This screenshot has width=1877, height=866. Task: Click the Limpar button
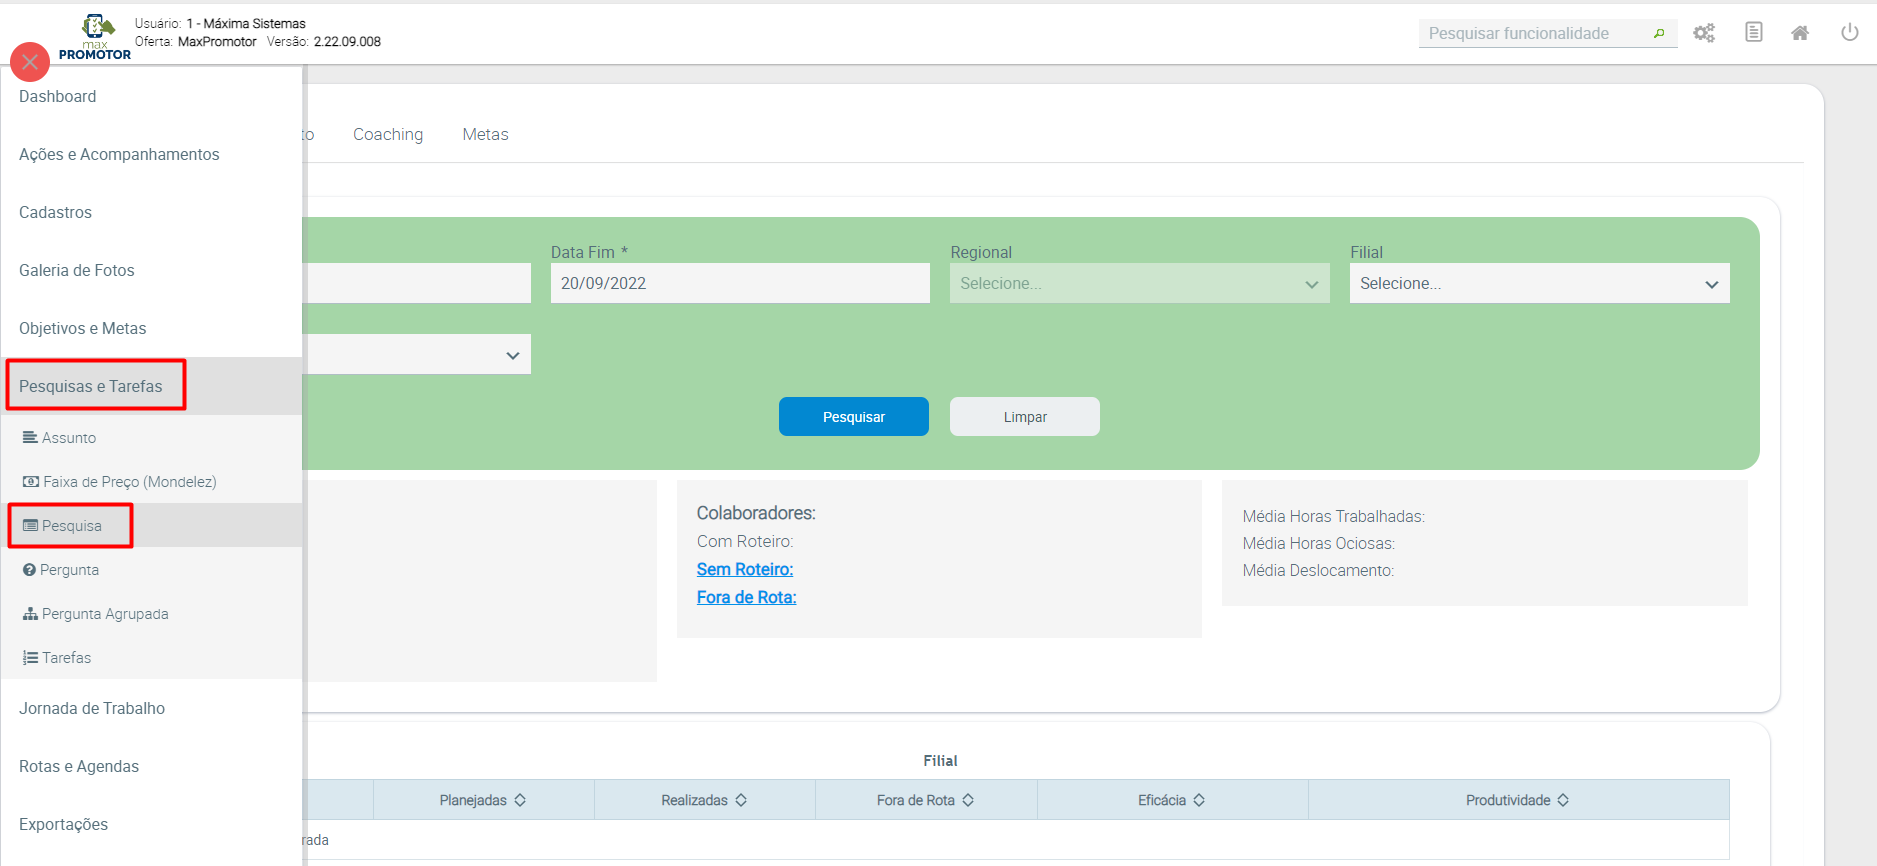[1024, 417]
